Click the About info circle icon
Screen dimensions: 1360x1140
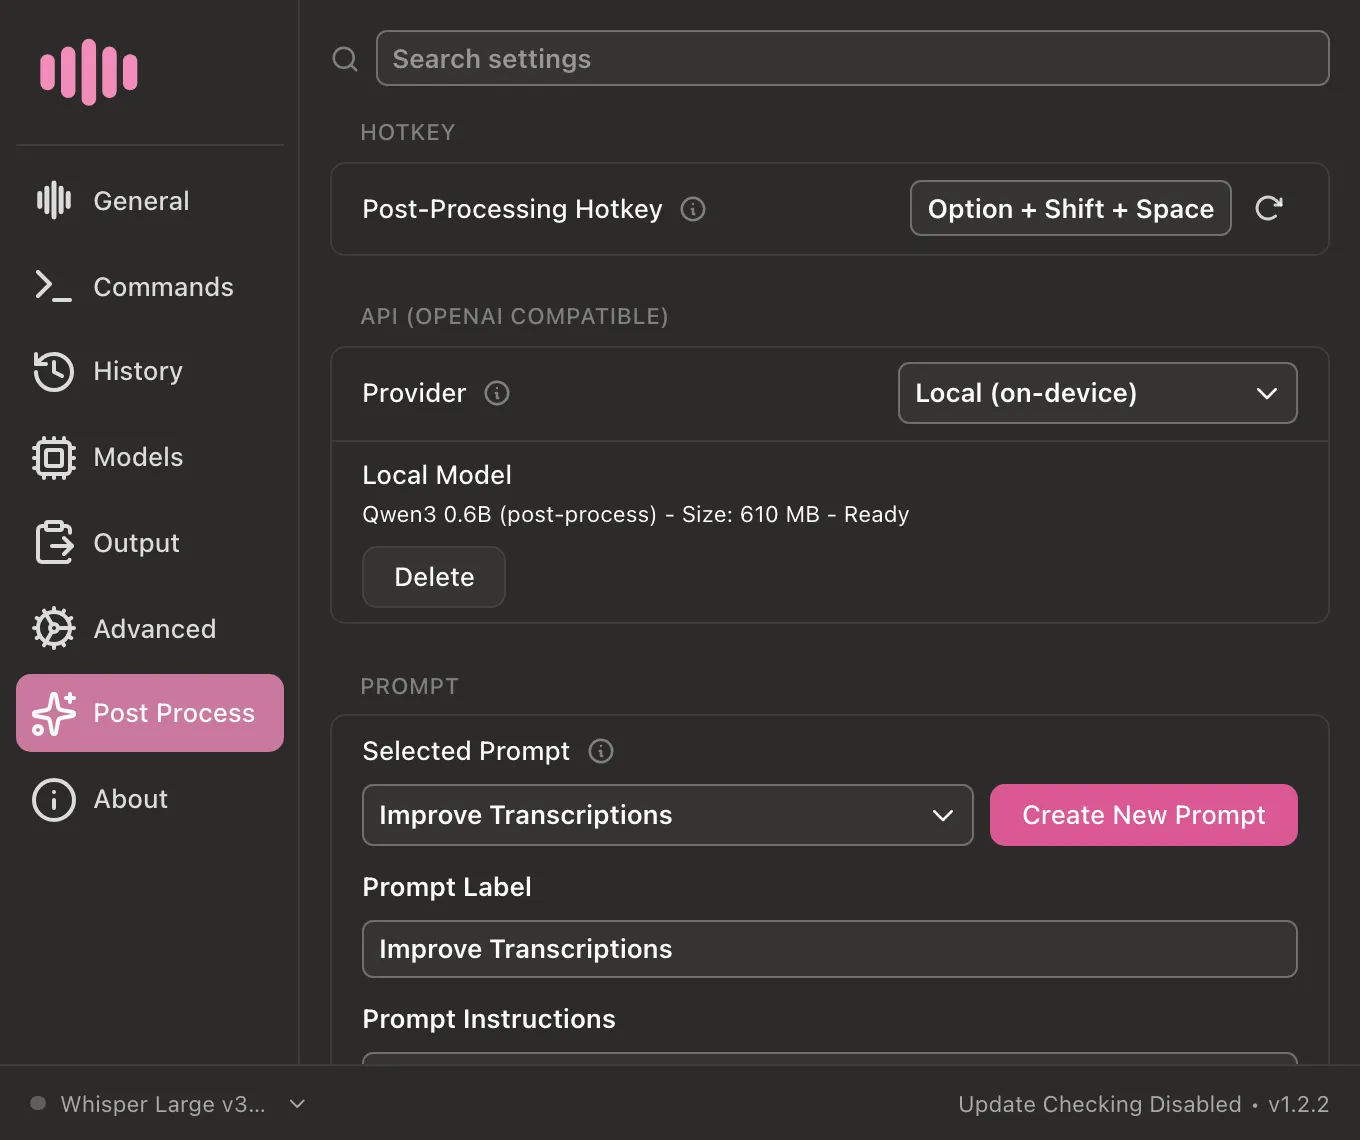[54, 800]
